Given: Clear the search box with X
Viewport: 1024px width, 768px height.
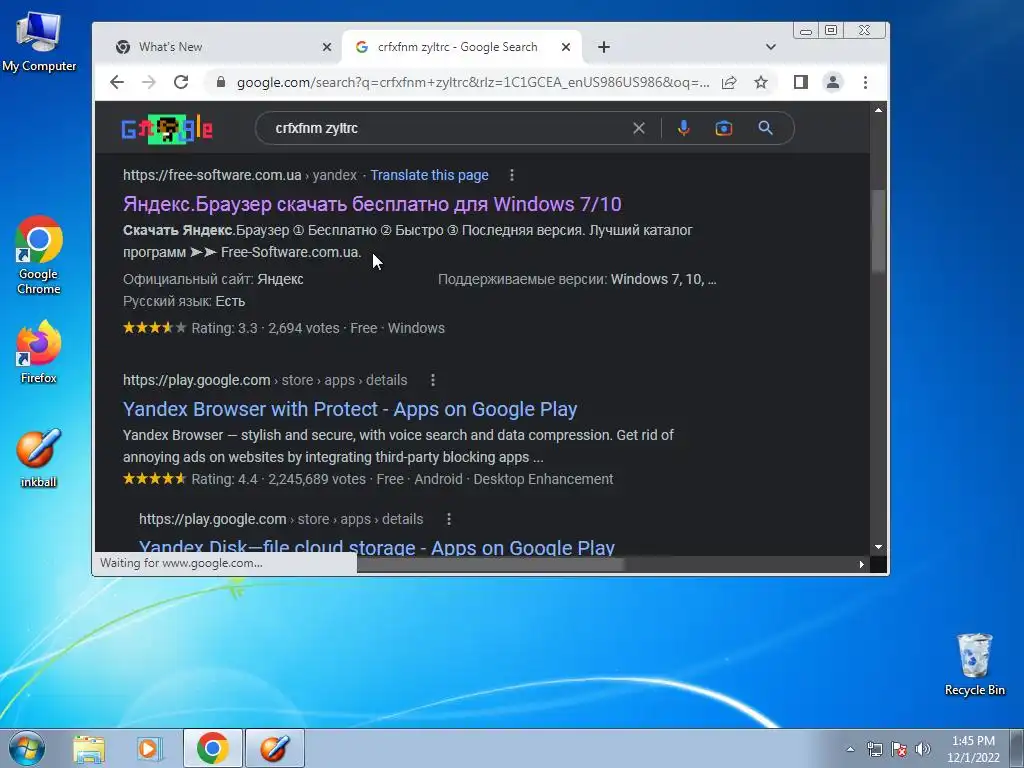Looking at the screenshot, I should click(x=639, y=128).
